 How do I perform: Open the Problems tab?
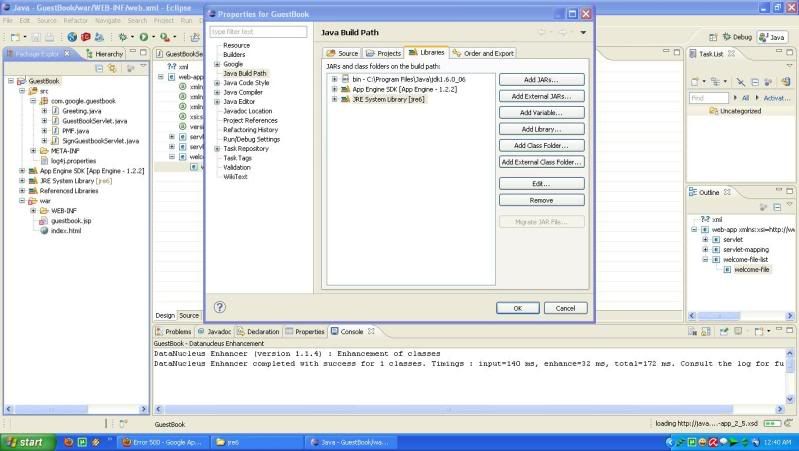(x=174, y=331)
